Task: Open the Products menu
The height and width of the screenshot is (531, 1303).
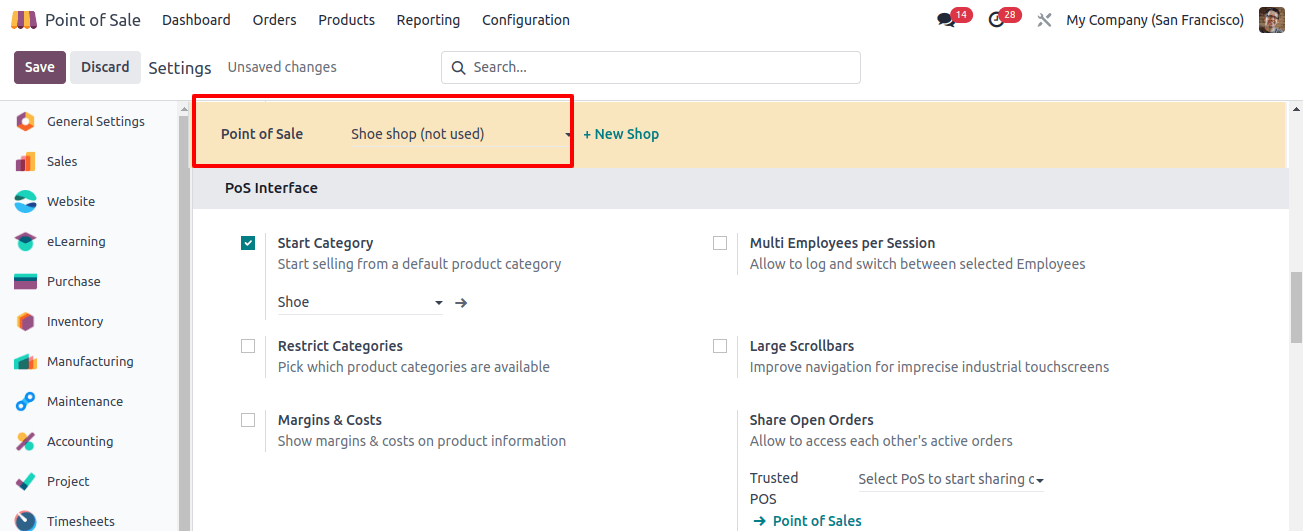Action: (x=346, y=20)
